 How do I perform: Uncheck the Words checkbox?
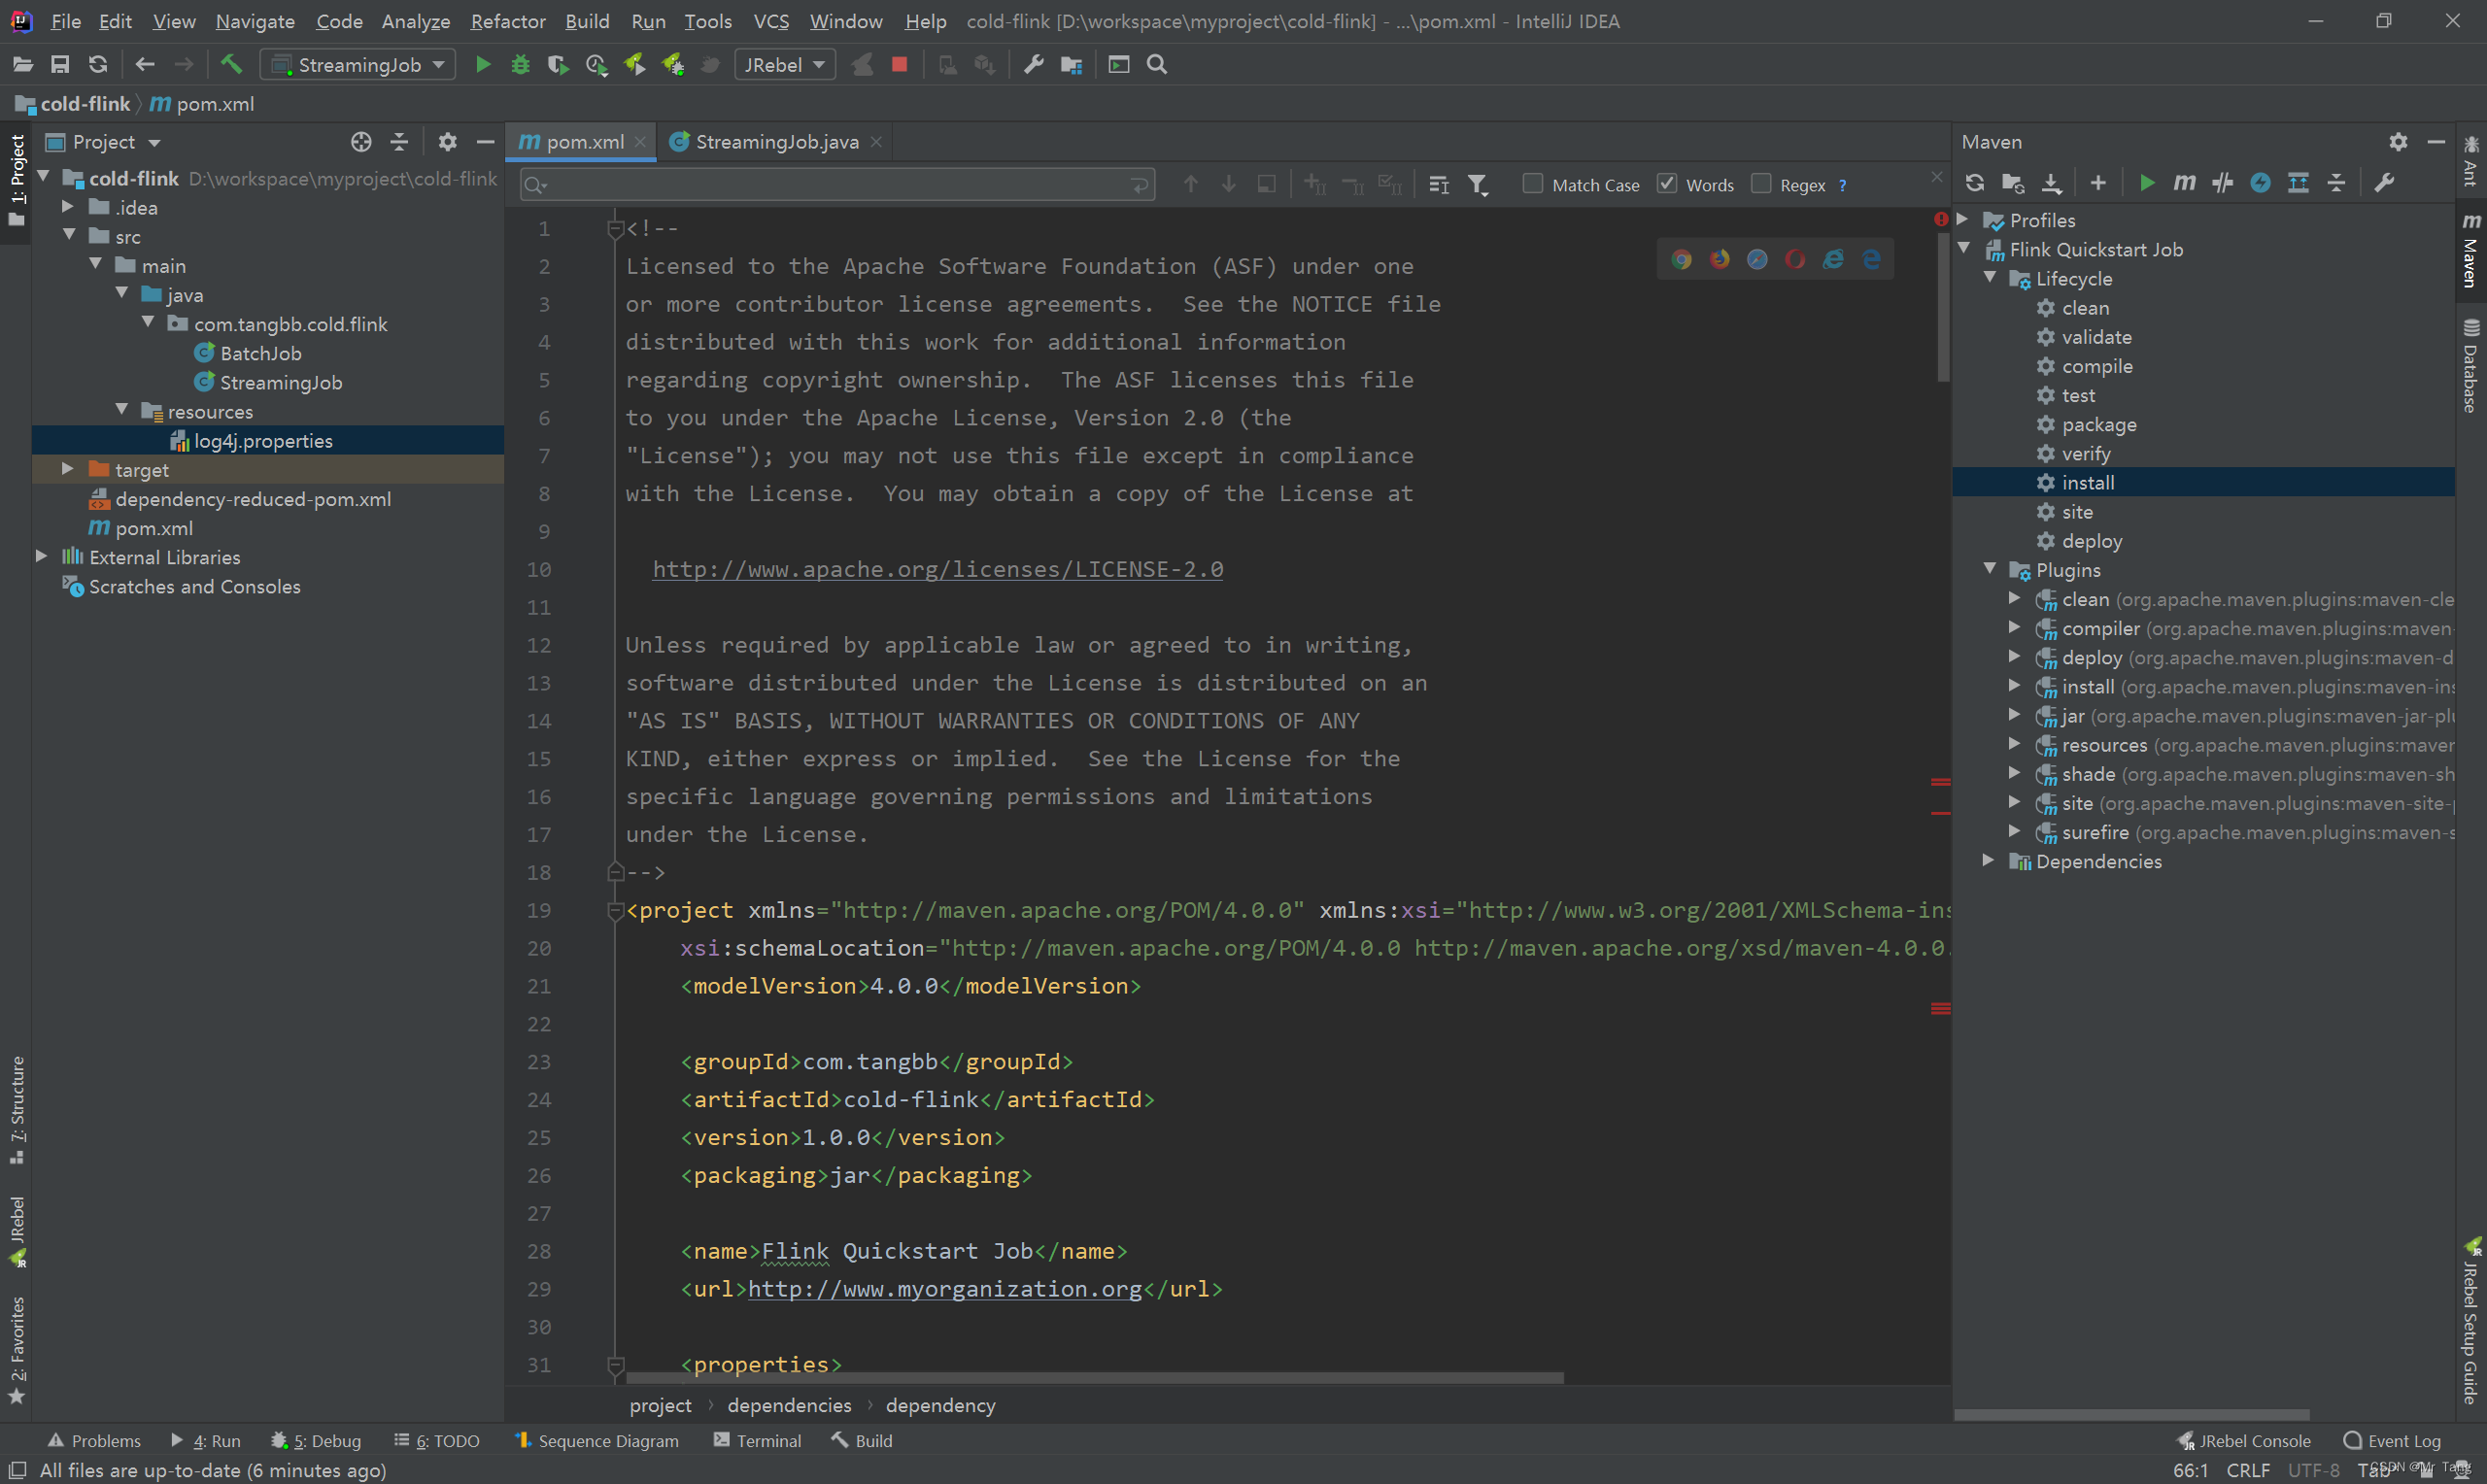pyautogui.click(x=1666, y=184)
